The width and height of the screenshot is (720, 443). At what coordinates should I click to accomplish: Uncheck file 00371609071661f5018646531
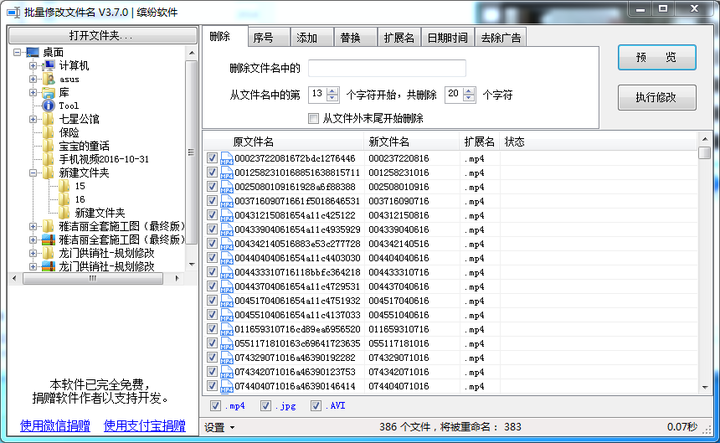[212, 201]
